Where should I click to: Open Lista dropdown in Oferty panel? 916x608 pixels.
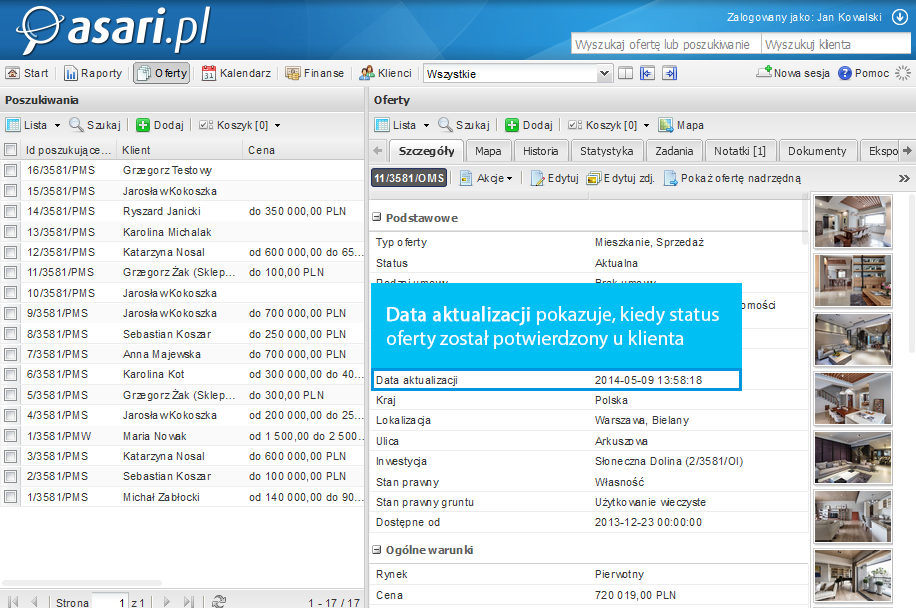pyautogui.click(x=403, y=125)
